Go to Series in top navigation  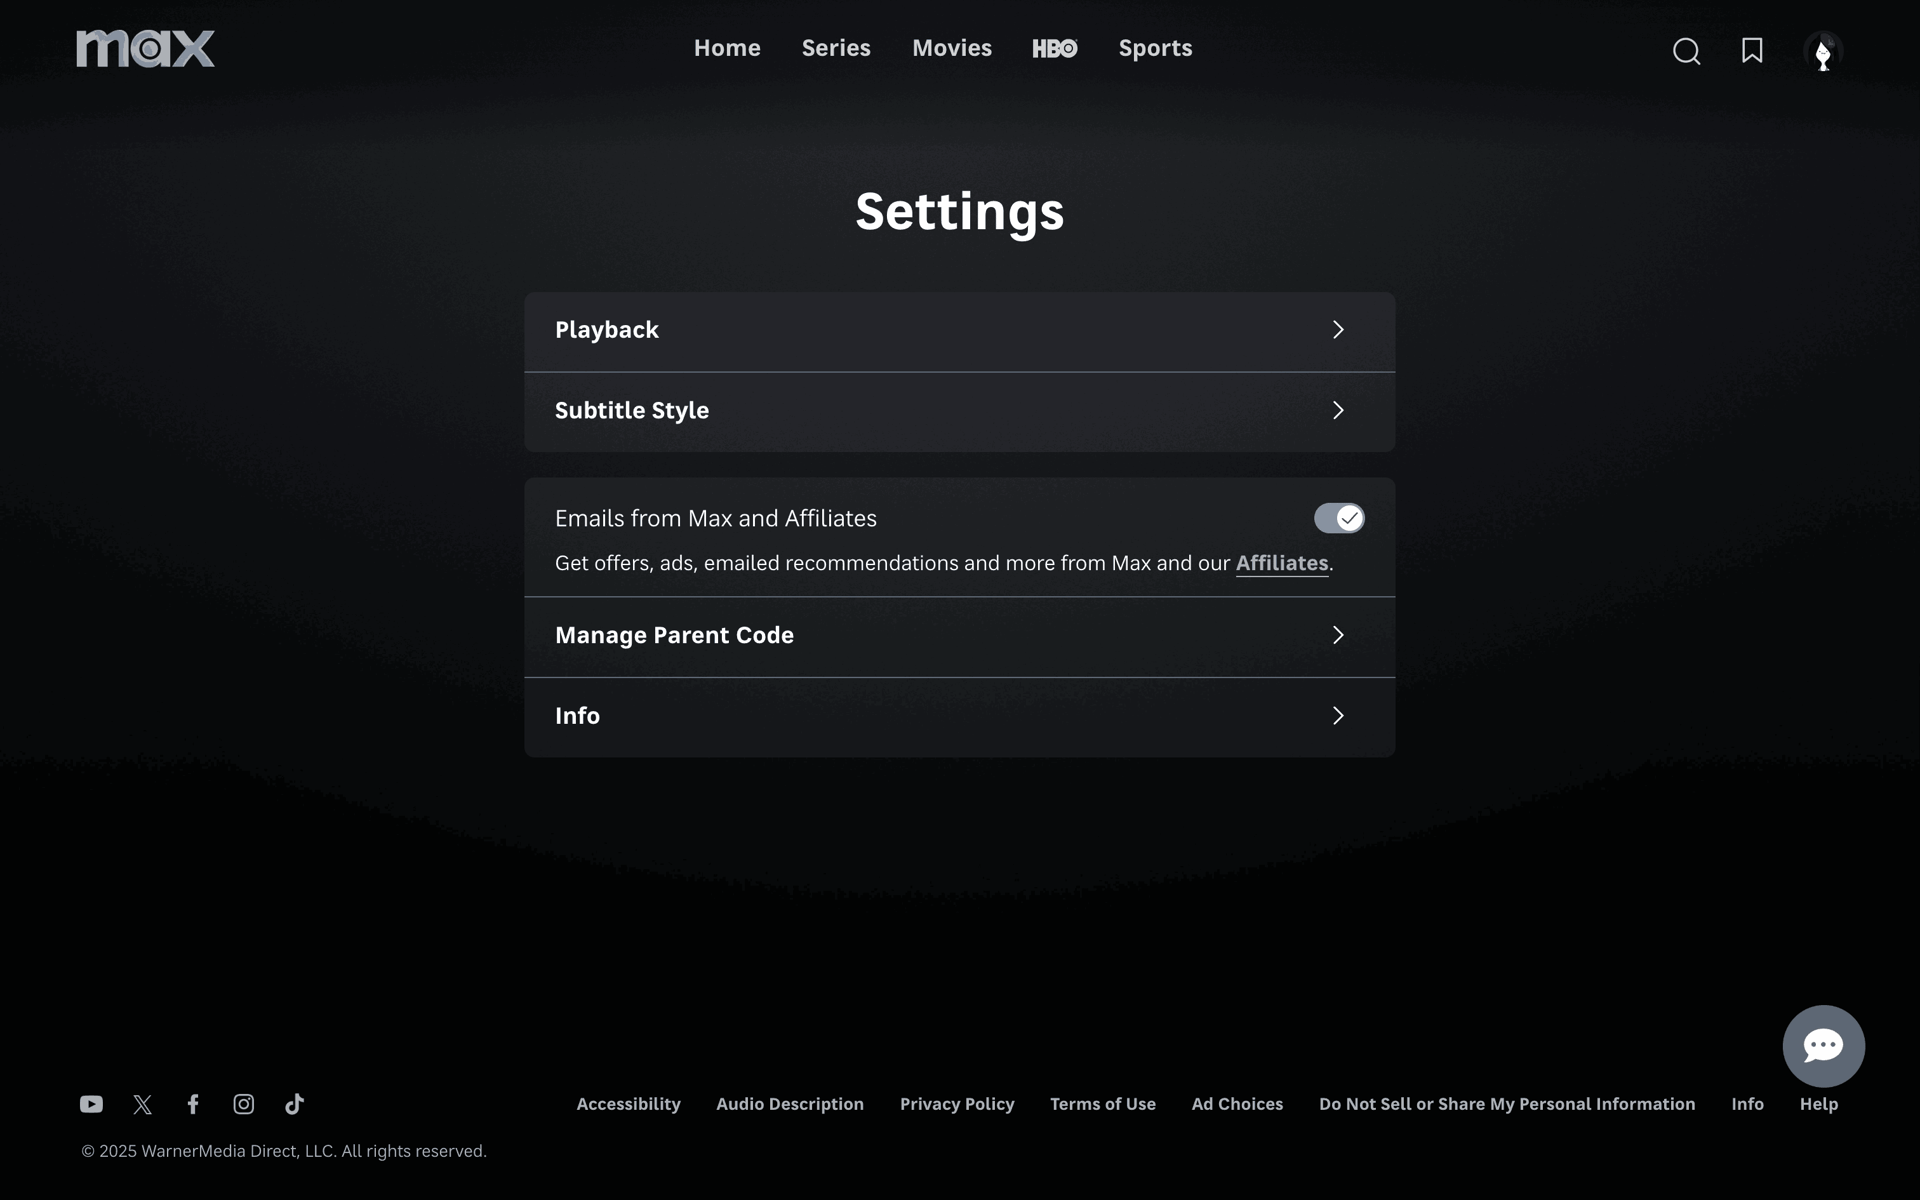coord(836,48)
